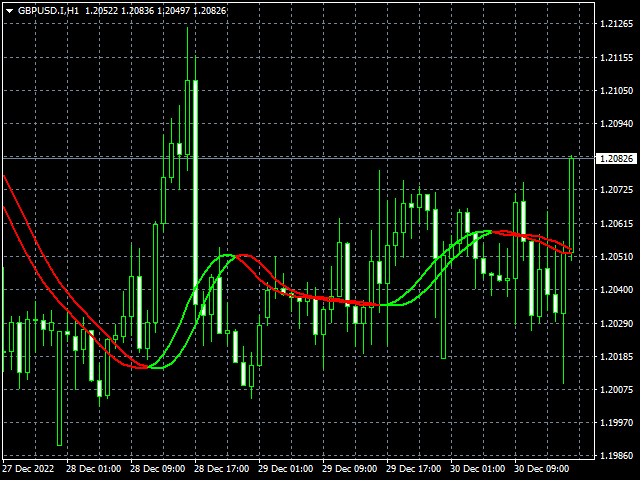Image resolution: width=640 pixels, height=480 pixels.
Task: Click the 1.20400 price axis label
Action: (617, 289)
